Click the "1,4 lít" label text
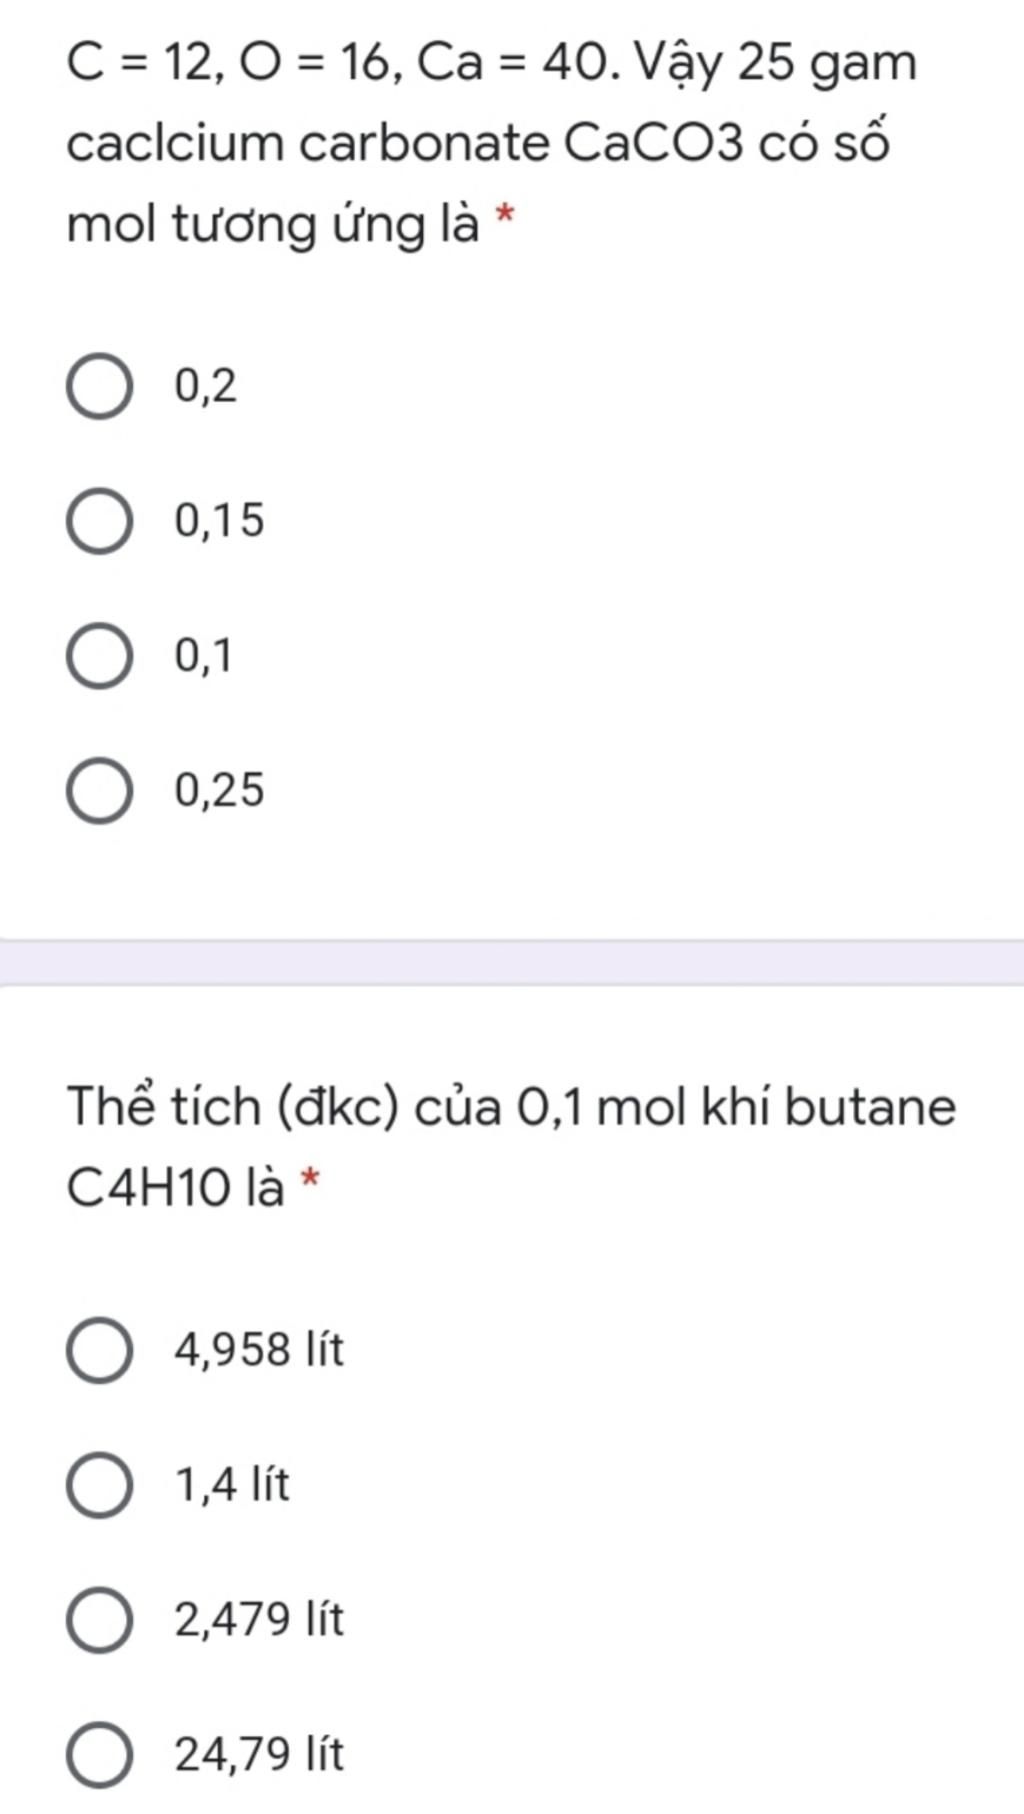This screenshot has width=1024, height=1814. 232,1485
